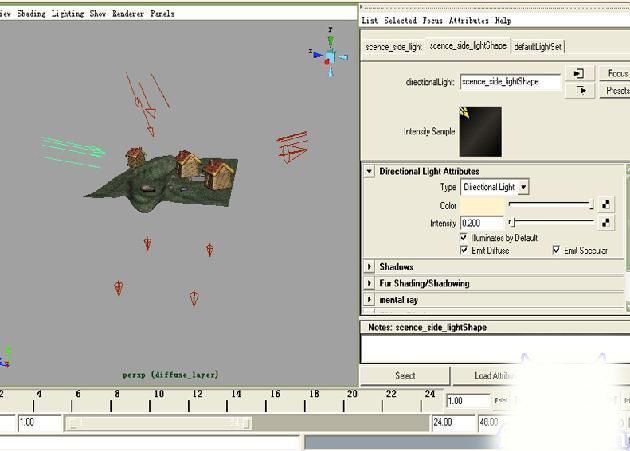Click the map button next to Intensity
Image resolution: width=630 pixels, height=451 pixels.
coord(606,222)
